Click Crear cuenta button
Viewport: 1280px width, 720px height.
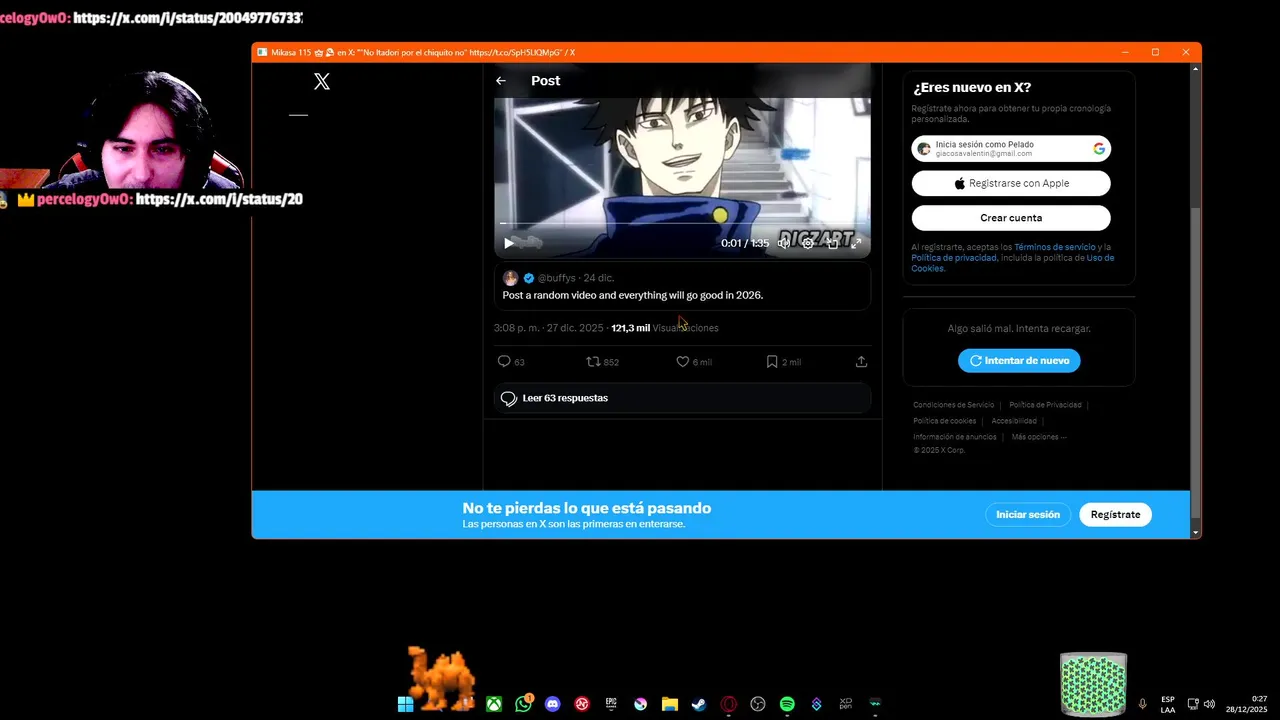(x=1011, y=218)
